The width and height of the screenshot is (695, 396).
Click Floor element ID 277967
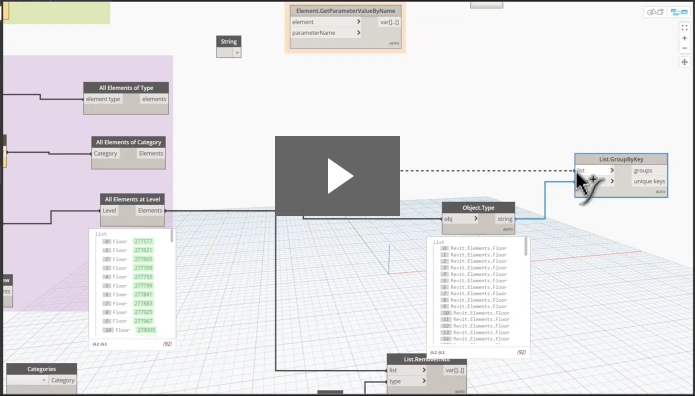[144, 321]
